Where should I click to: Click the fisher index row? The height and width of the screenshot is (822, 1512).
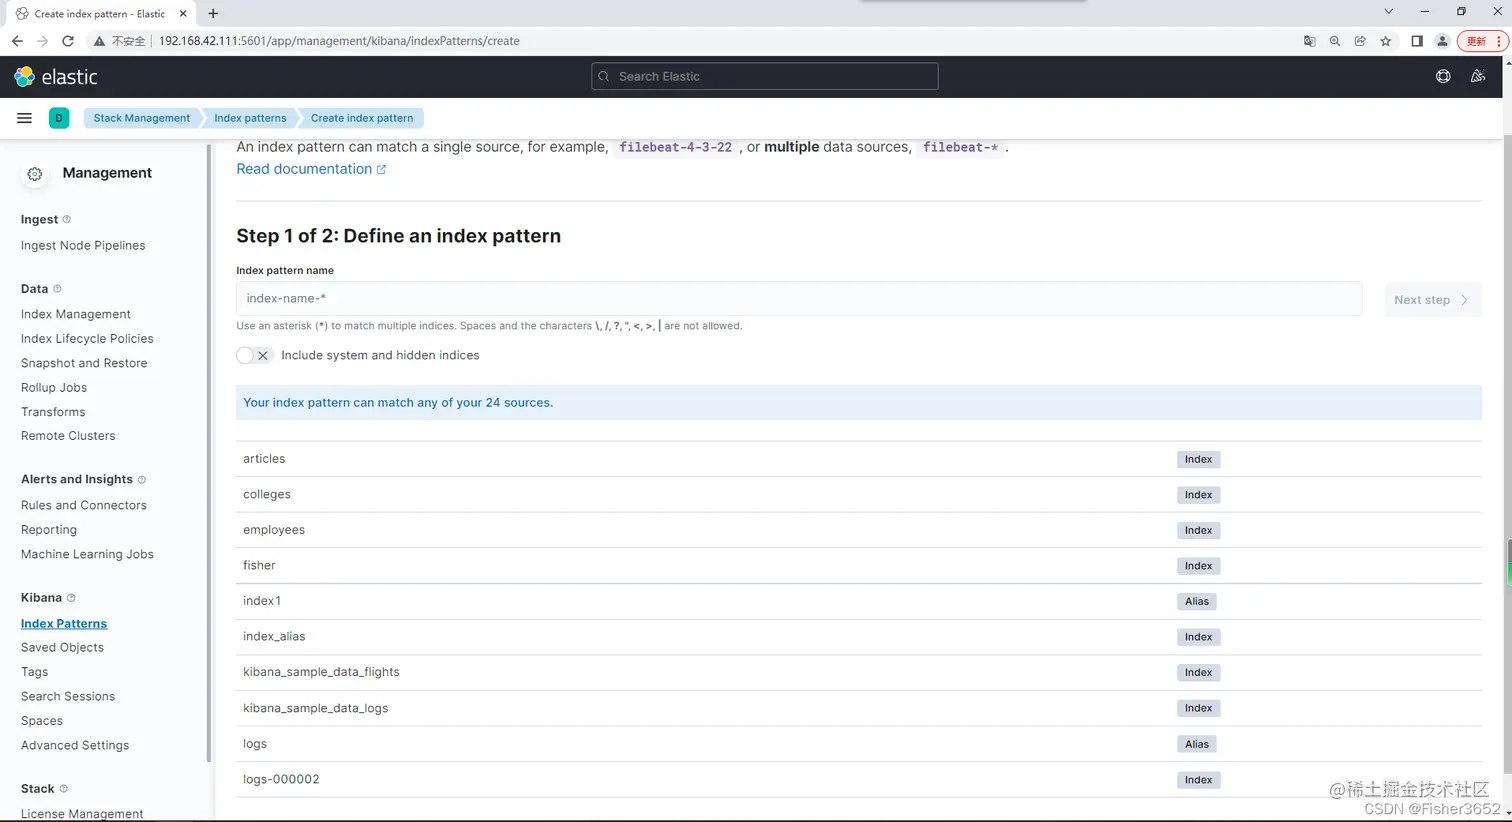click(859, 565)
